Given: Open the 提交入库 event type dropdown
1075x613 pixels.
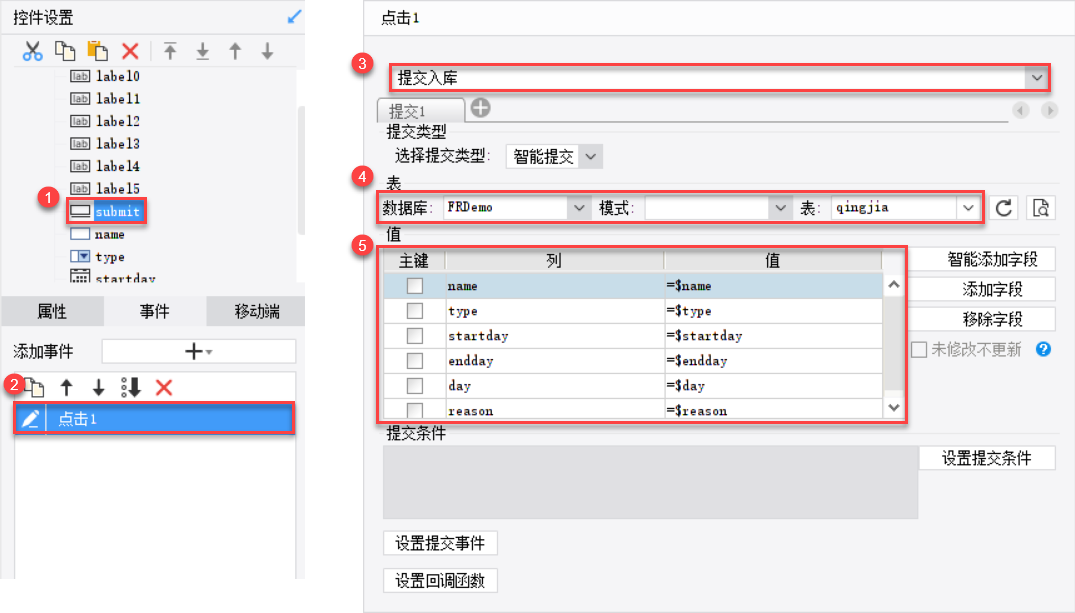Looking at the screenshot, I should [x=1037, y=78].
